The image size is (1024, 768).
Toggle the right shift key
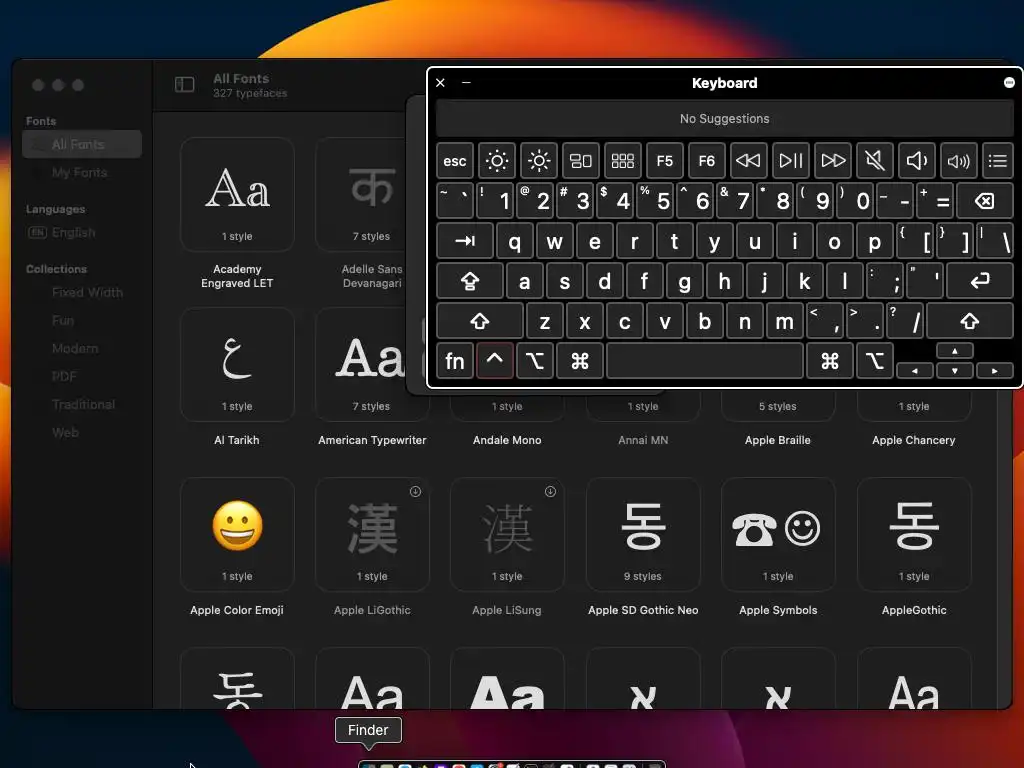[x=970, y=321]
